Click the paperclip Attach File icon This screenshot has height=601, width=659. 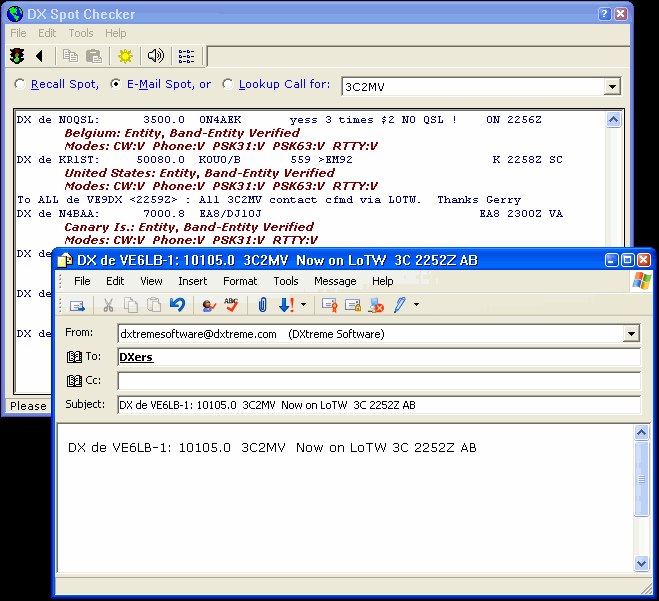[262, 305]
